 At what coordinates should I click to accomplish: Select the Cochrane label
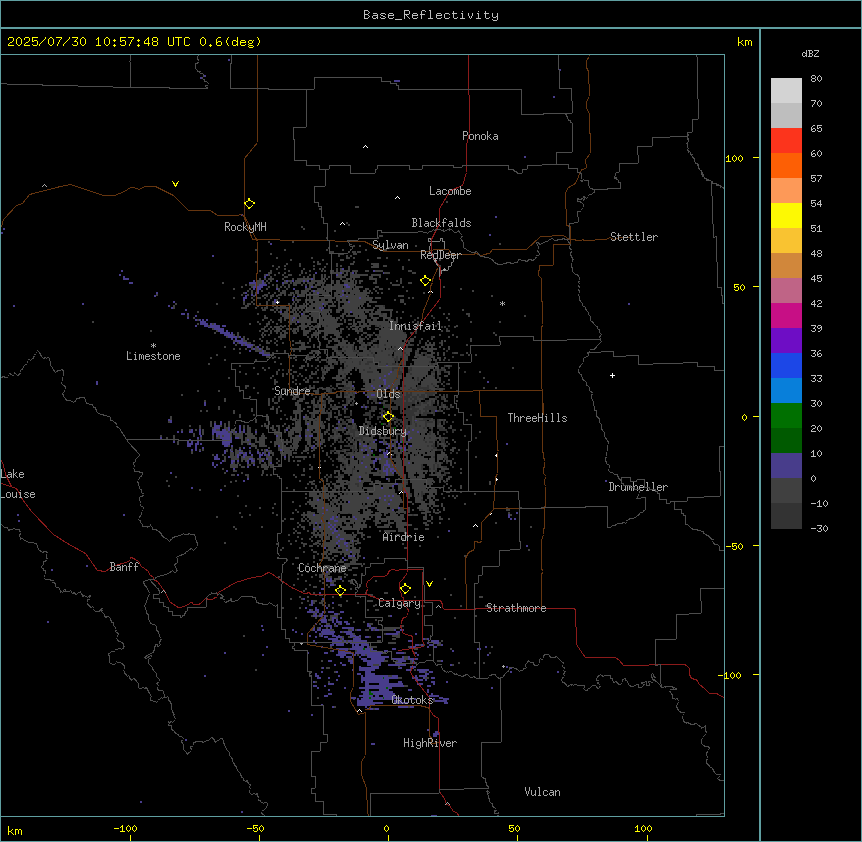(322, 568)
